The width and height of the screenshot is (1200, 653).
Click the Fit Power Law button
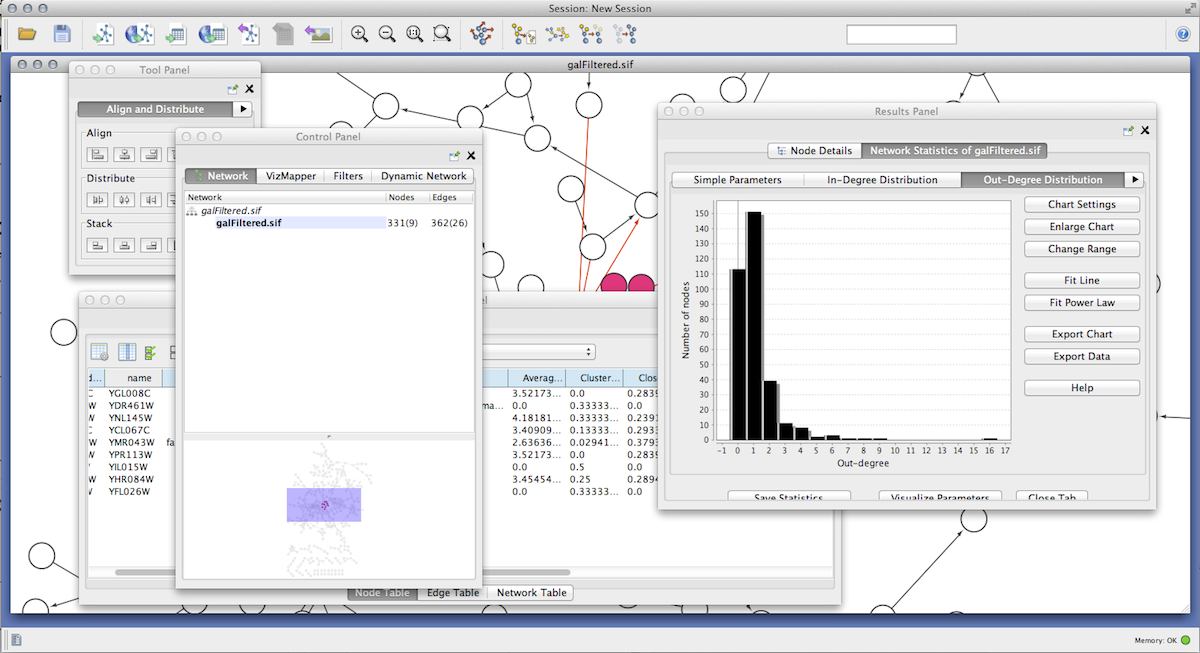point(1081,303)
